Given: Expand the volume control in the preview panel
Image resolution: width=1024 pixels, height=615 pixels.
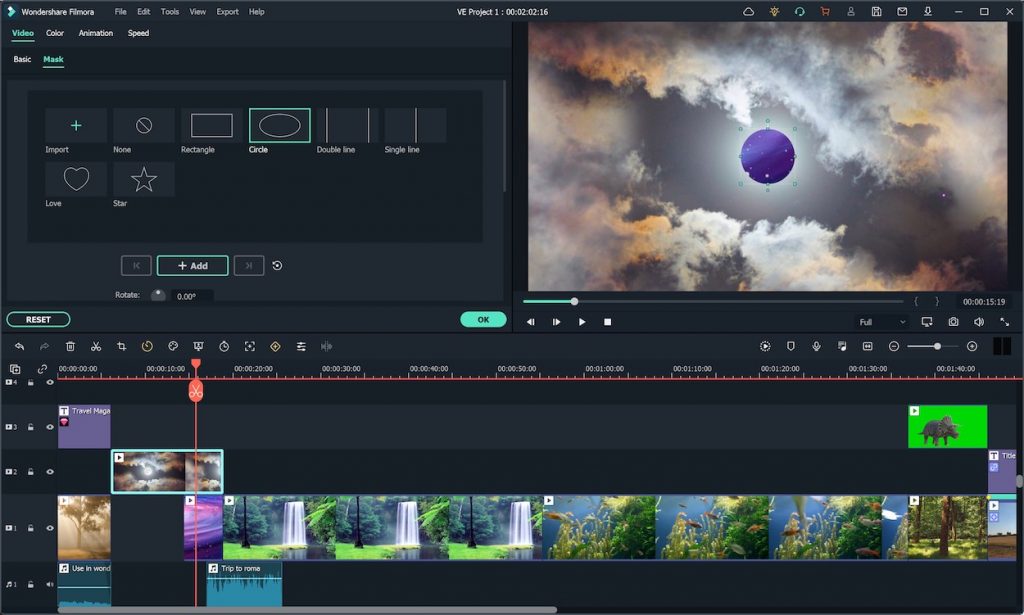Looking at the screenshot, I should [x=979, y=322].
